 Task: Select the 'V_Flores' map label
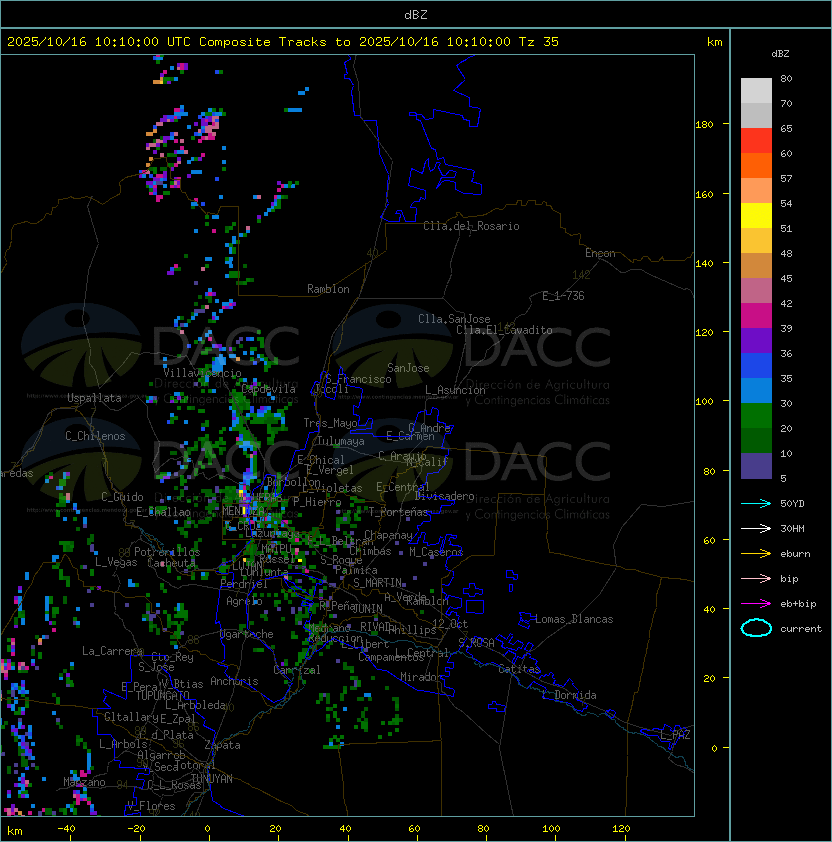(151, 806)
